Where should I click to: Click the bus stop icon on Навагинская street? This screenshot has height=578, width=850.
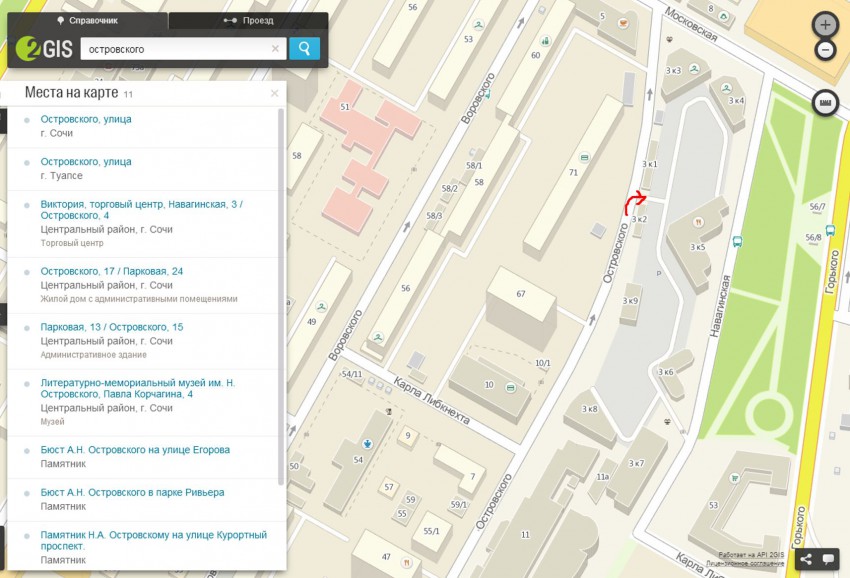coord(738,241)
